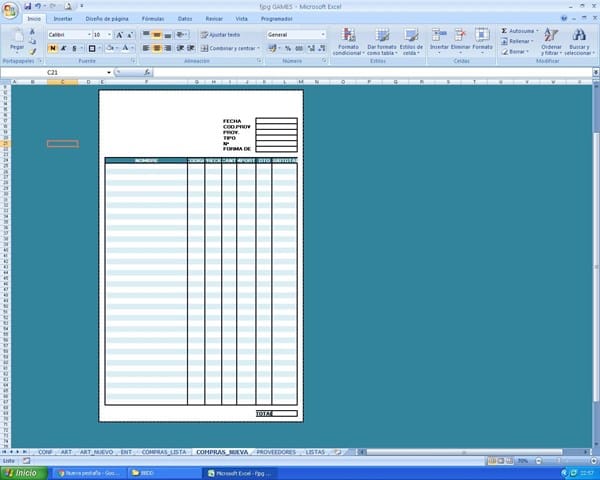600x480 pixels.
Task: Switch to Page Break Preview view
Action: coord(509,461)
